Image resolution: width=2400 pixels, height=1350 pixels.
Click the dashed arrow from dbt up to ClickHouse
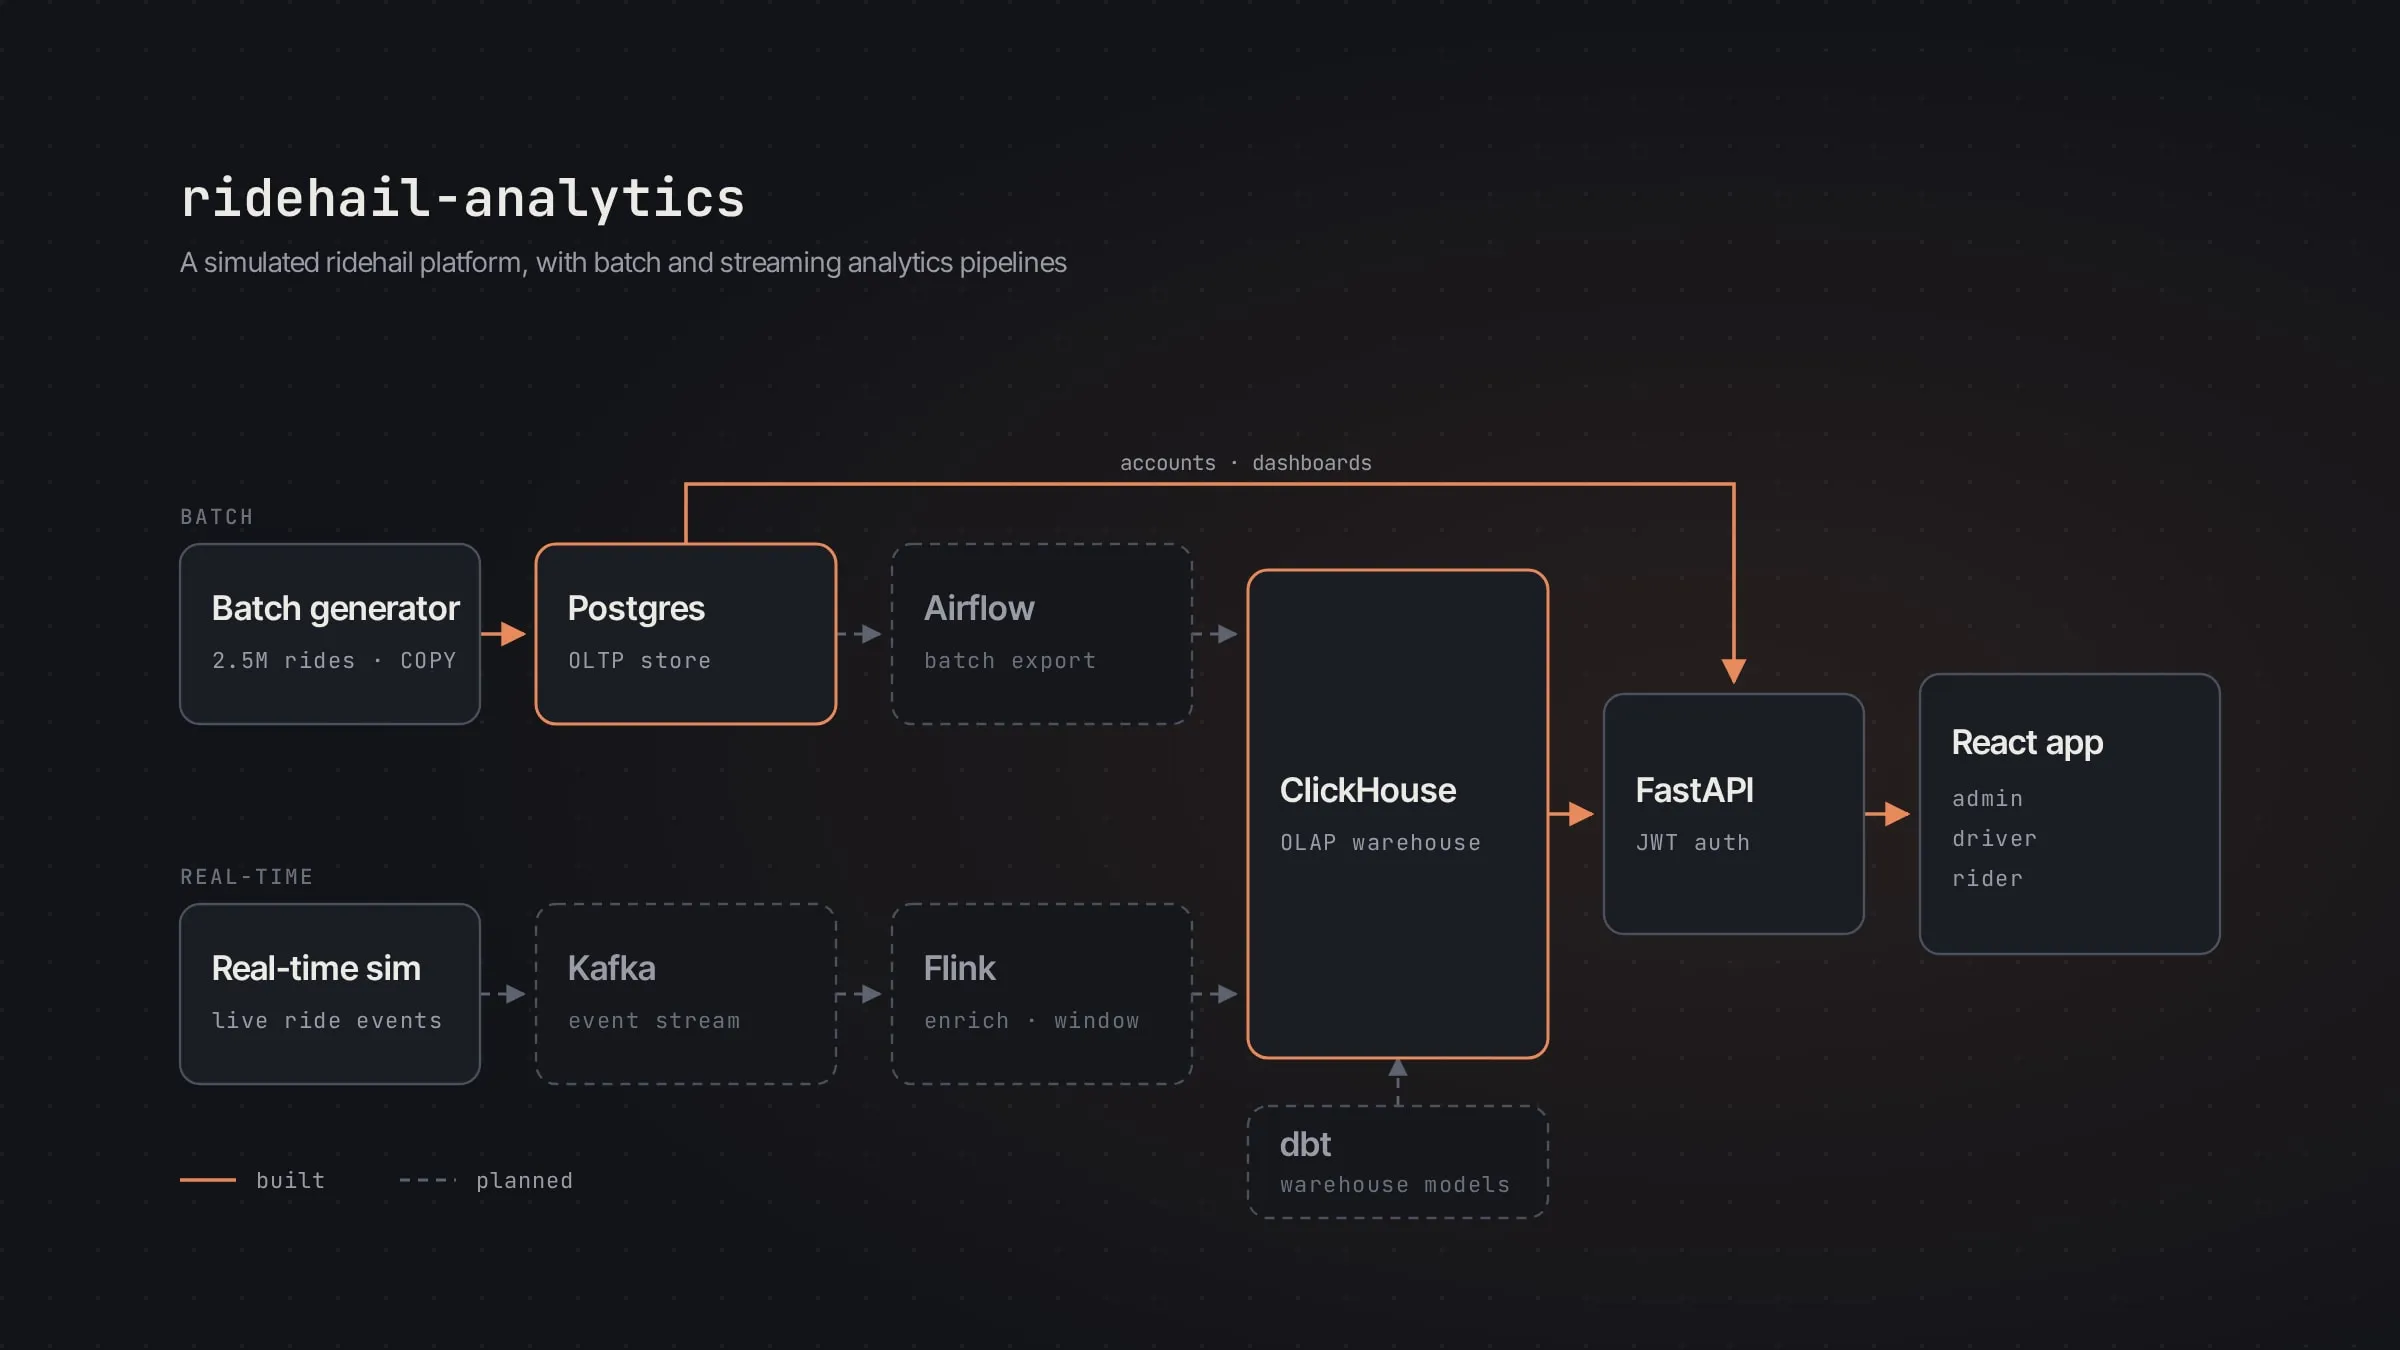(x=1398, y=1082)
